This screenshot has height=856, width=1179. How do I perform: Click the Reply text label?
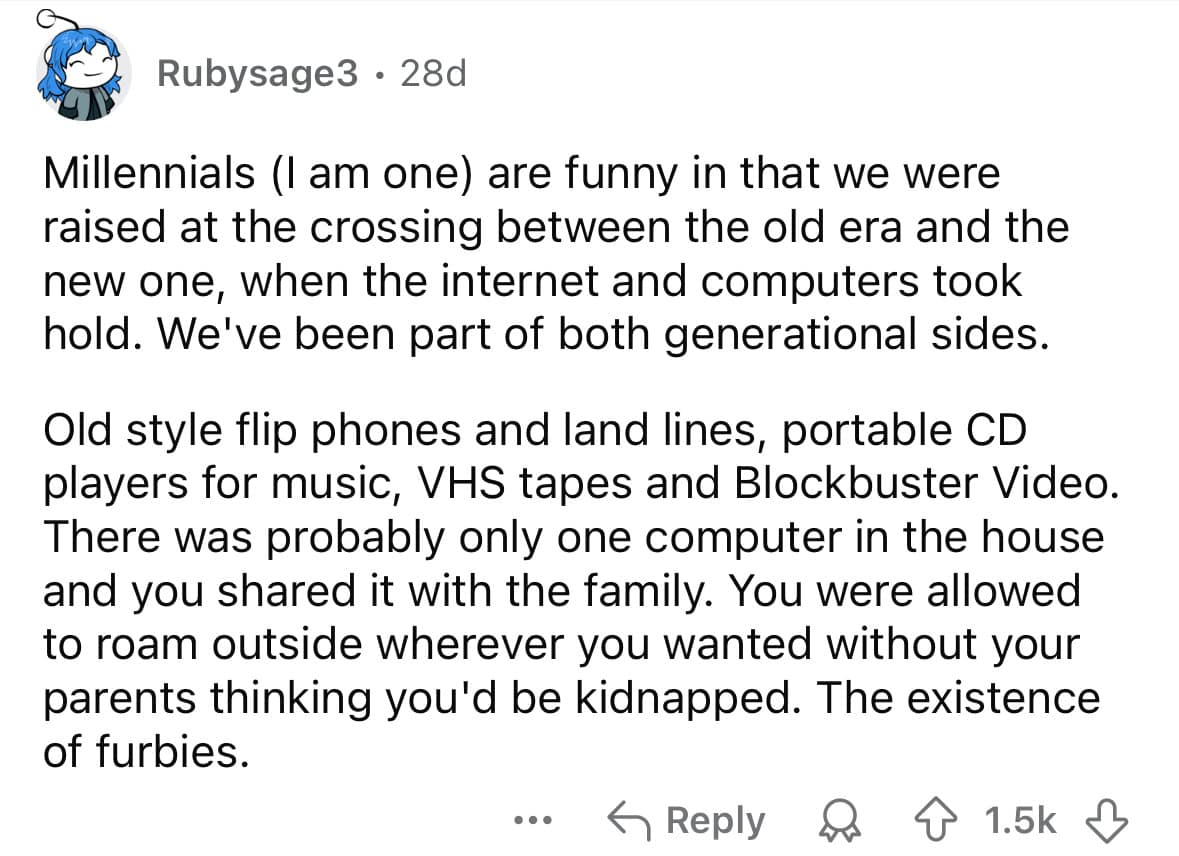point(715,821)
